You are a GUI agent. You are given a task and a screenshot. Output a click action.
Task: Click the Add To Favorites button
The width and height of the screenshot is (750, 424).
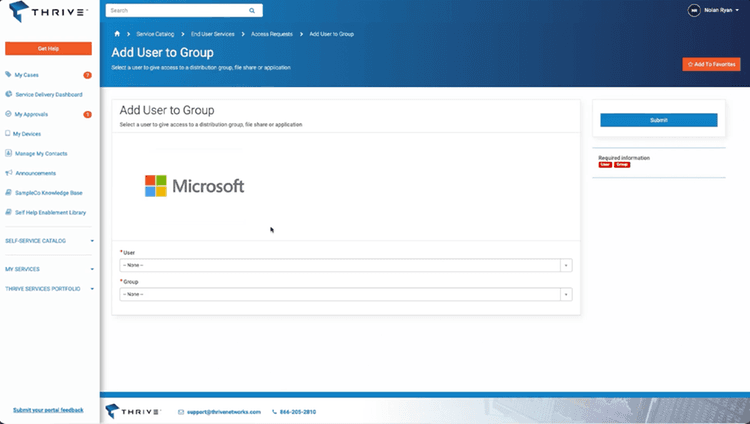(x=711, y=64)
